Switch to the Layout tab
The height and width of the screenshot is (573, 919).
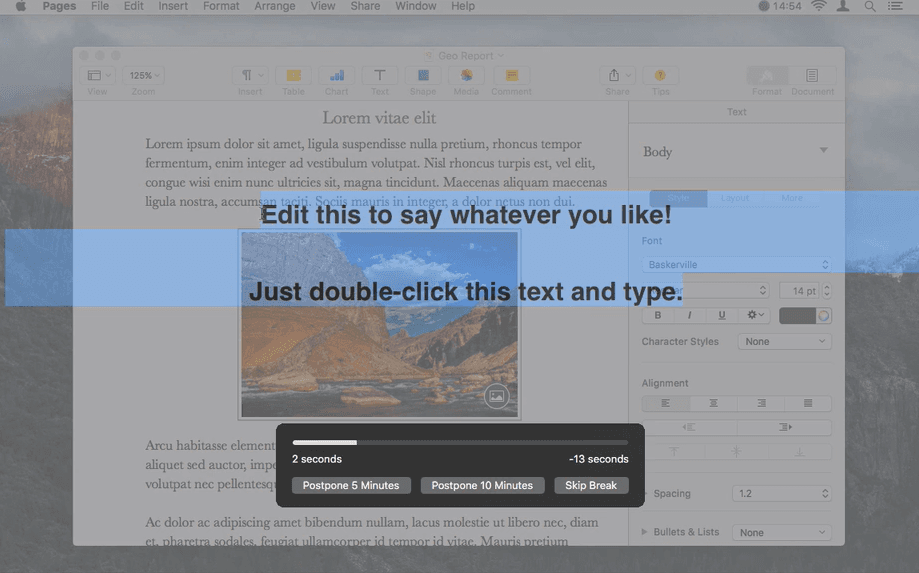pos(735,198)
